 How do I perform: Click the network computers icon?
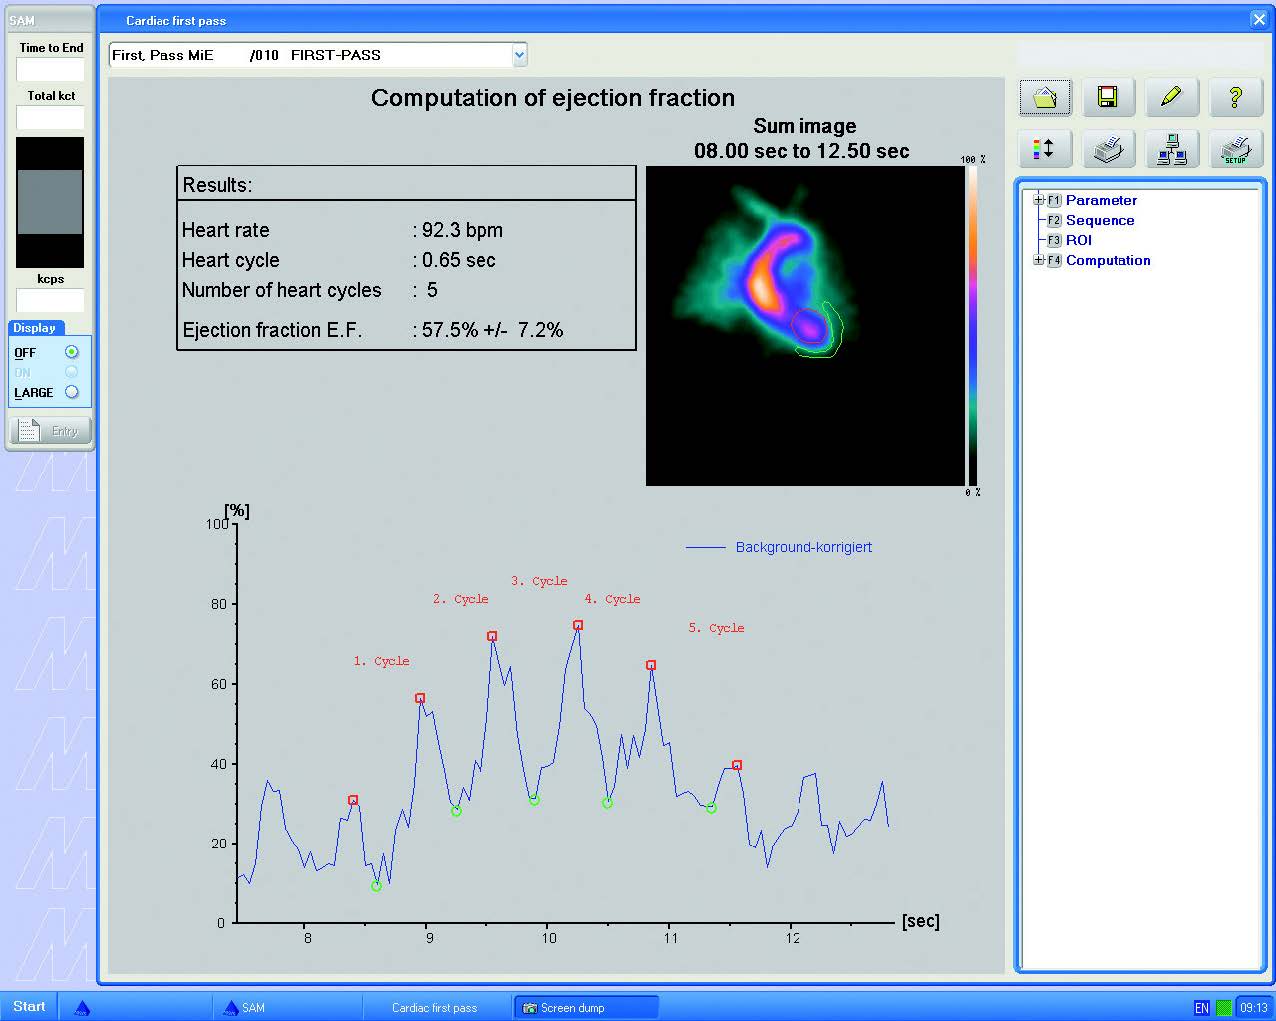click(x=1171, y=149)
